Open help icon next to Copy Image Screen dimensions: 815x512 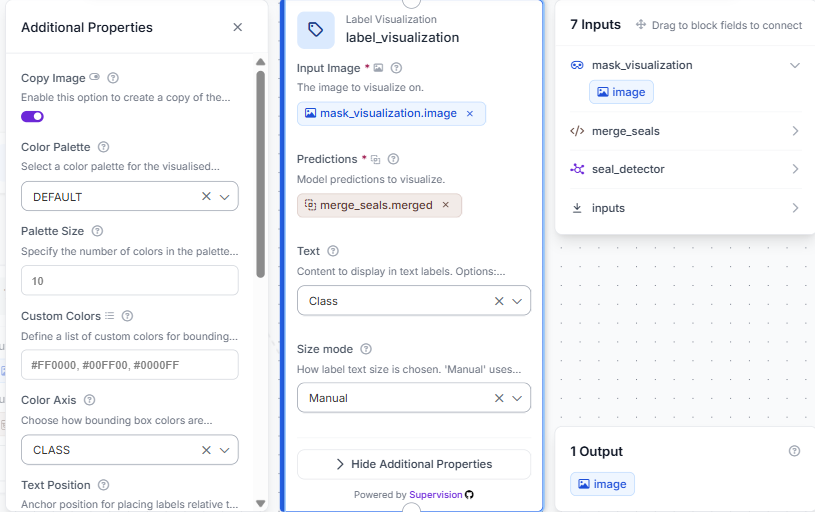tap(113, 78)
